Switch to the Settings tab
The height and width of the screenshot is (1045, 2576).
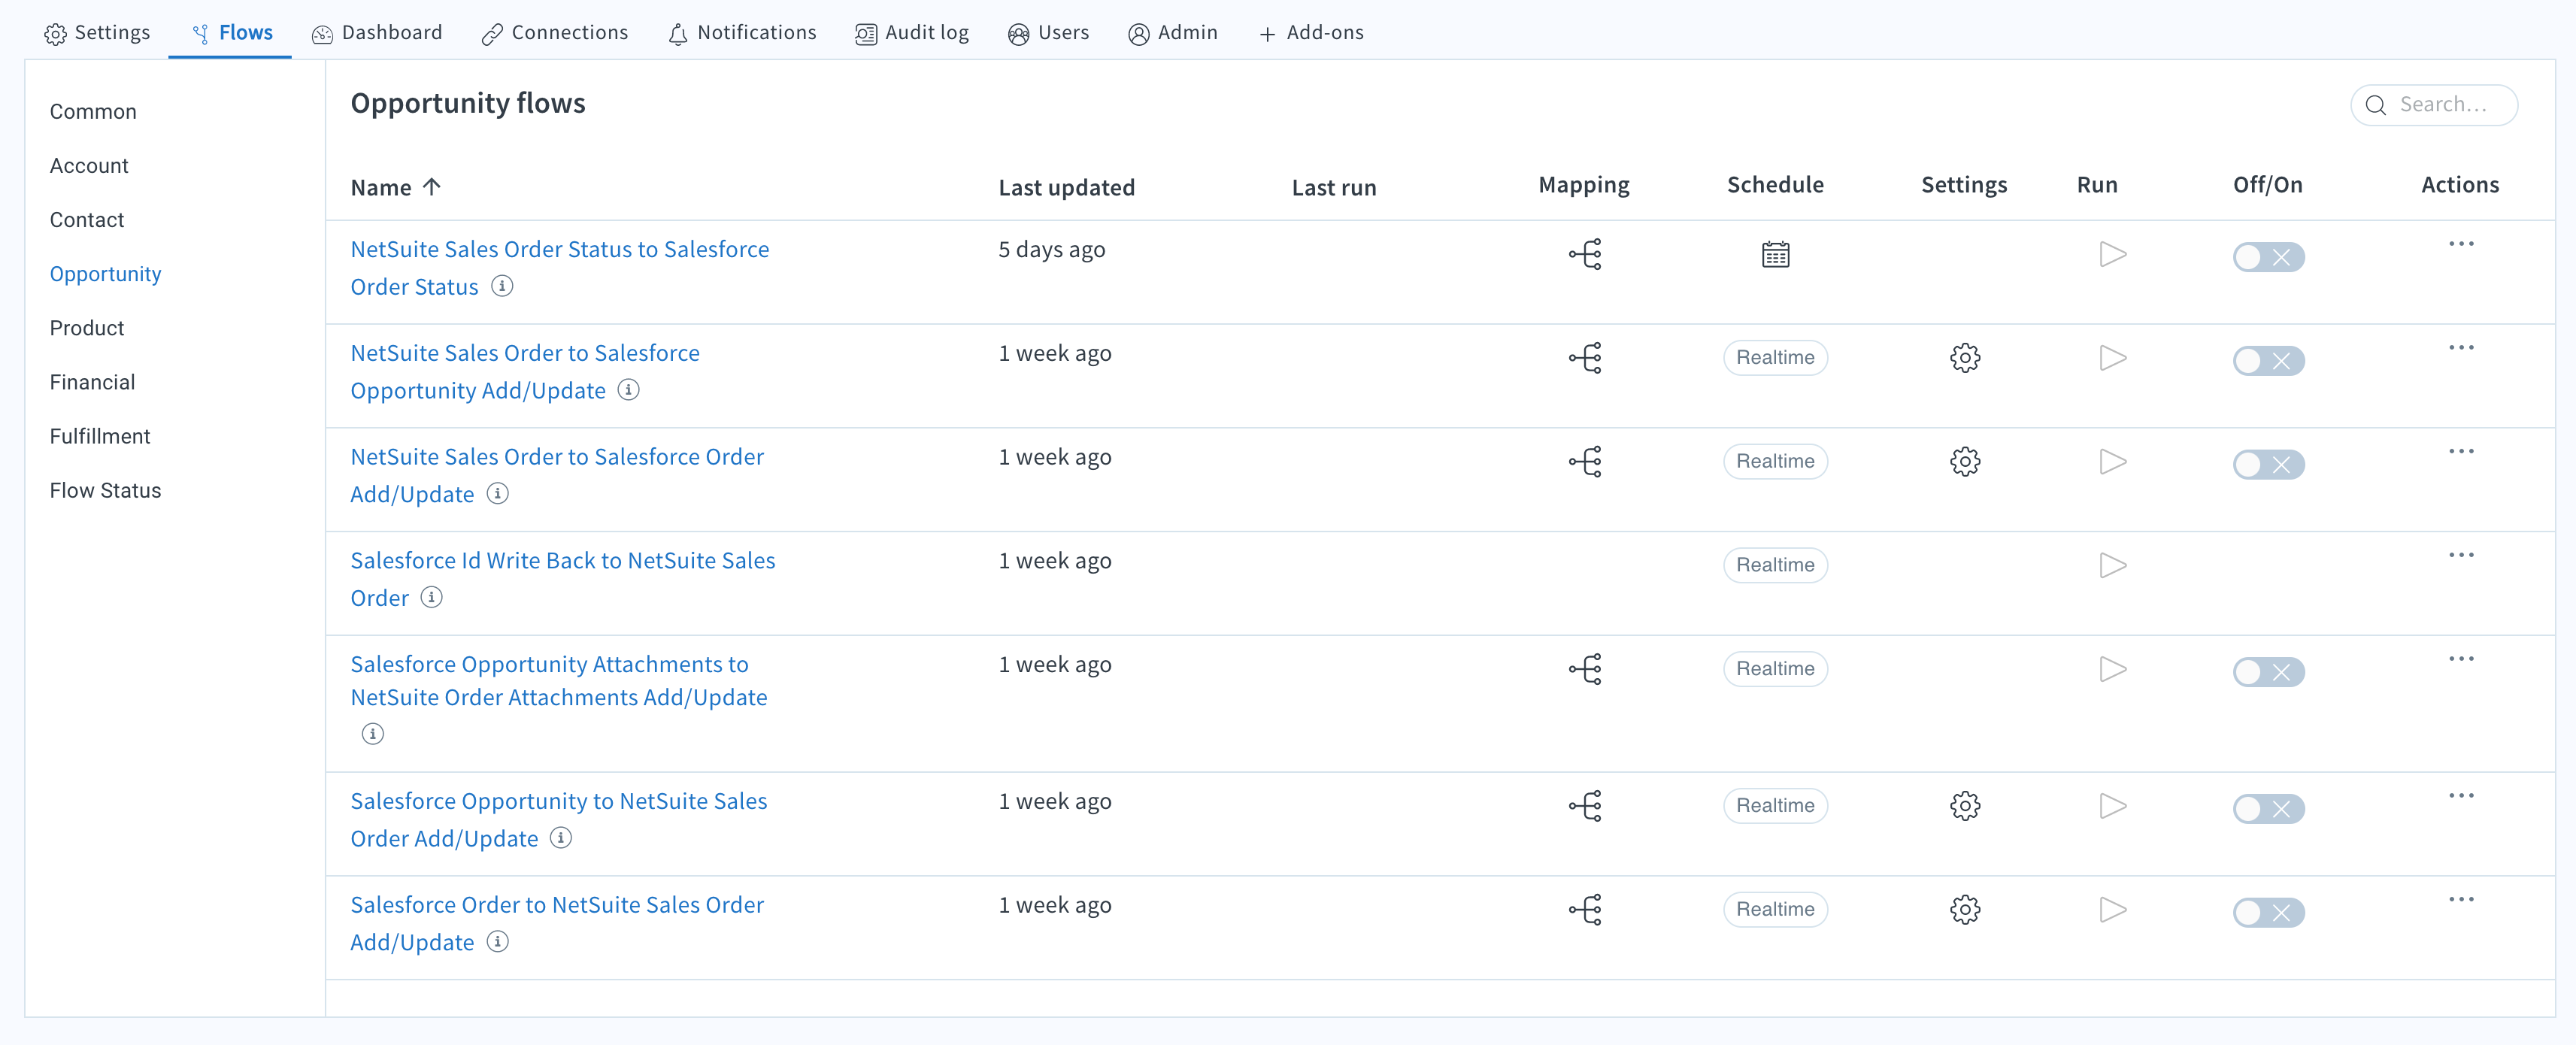pyautogui.click(x=97, y=33)
